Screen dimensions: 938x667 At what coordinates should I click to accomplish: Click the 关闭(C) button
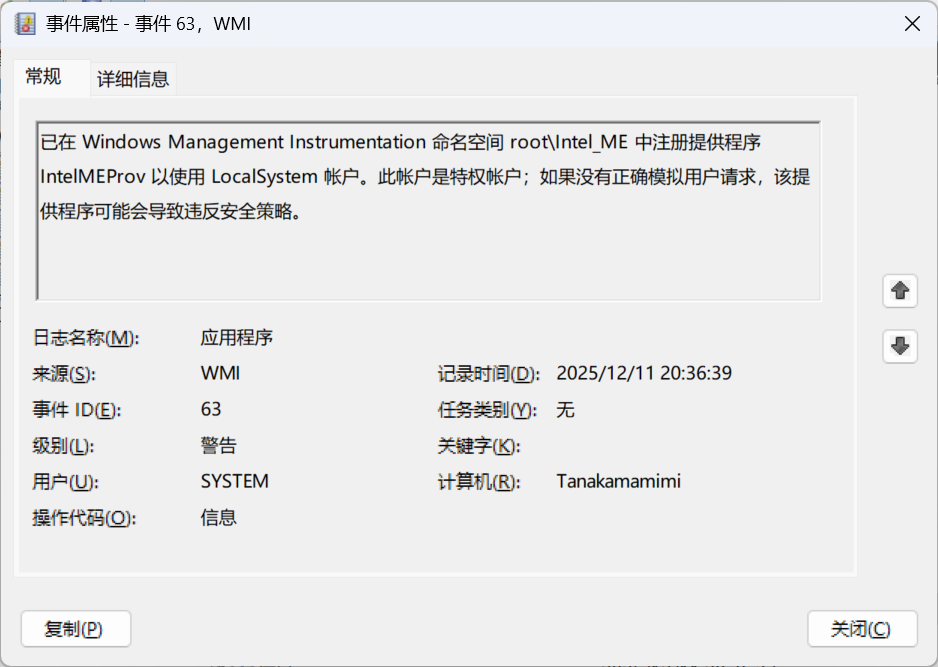[862, 629]
